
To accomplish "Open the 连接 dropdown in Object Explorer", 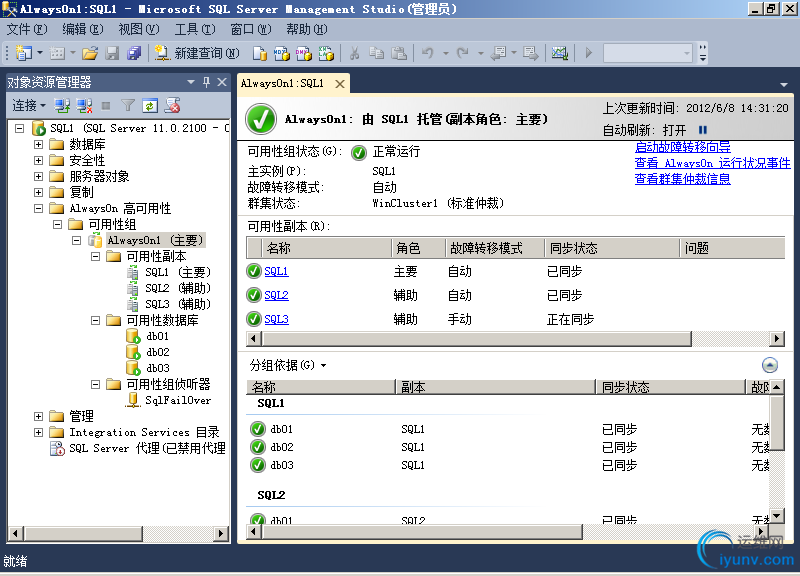I will point(29,106).
